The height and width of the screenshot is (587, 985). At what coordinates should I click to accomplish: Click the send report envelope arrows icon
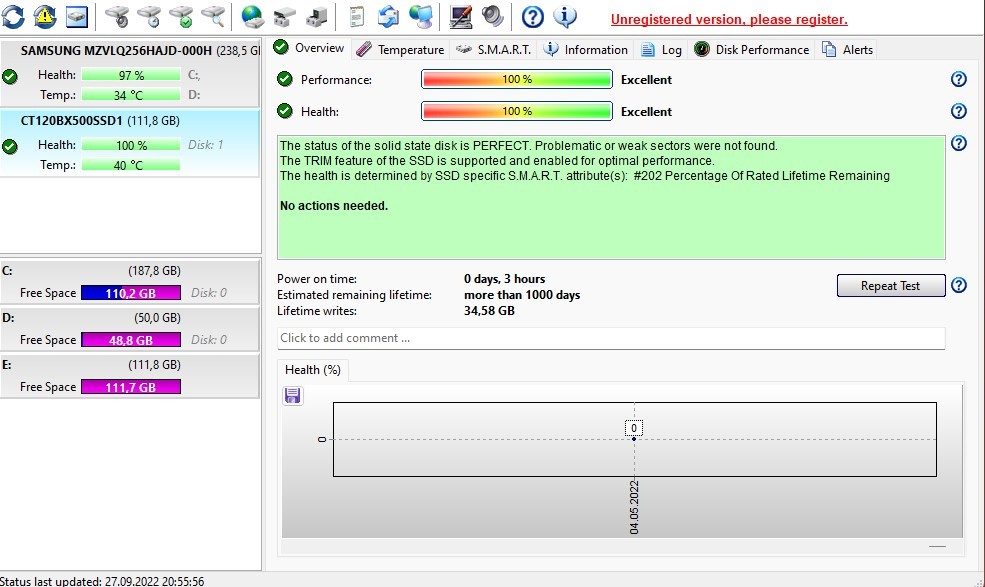click(388, 17)
